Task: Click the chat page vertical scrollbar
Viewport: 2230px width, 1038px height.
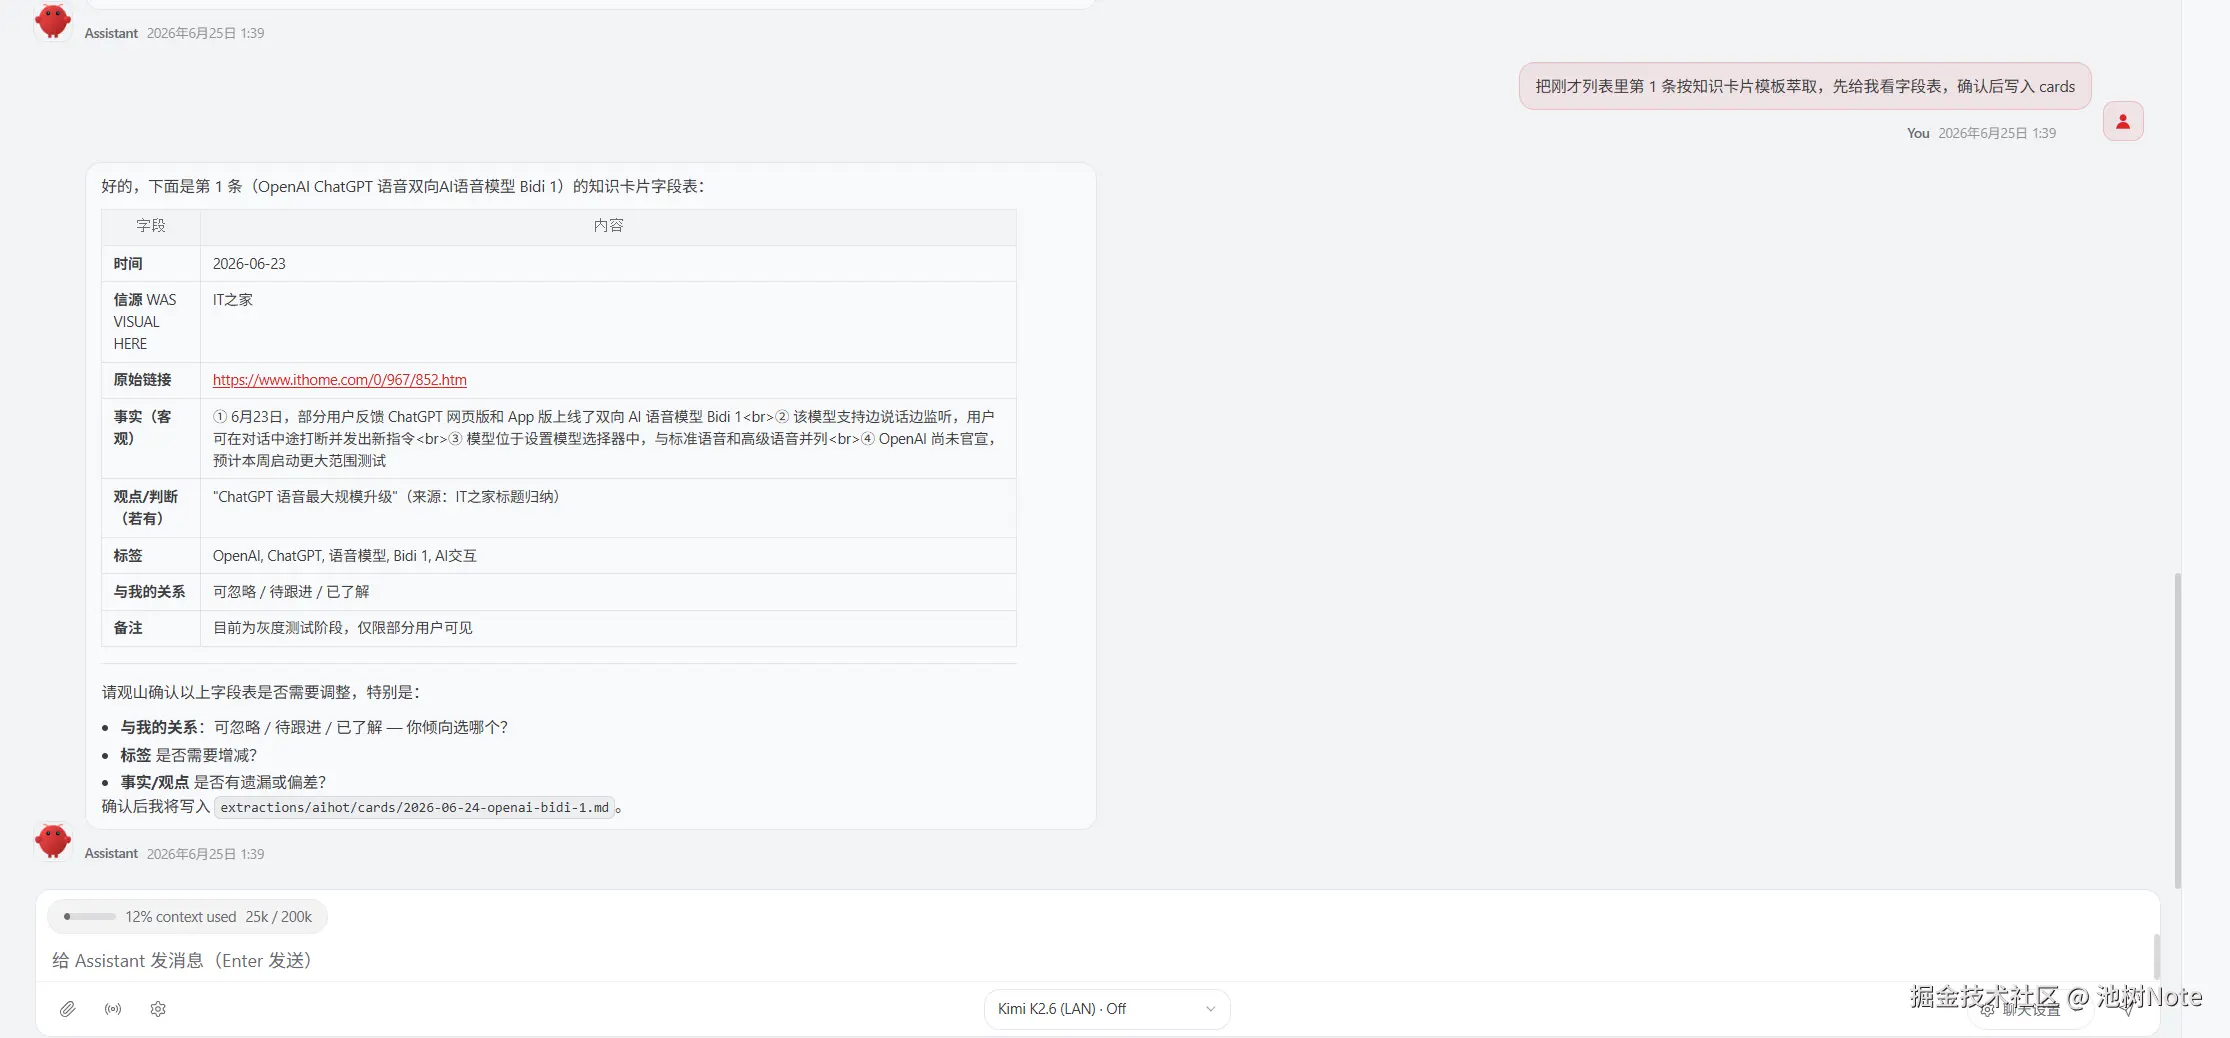Action: click(x=2177, y=730)
